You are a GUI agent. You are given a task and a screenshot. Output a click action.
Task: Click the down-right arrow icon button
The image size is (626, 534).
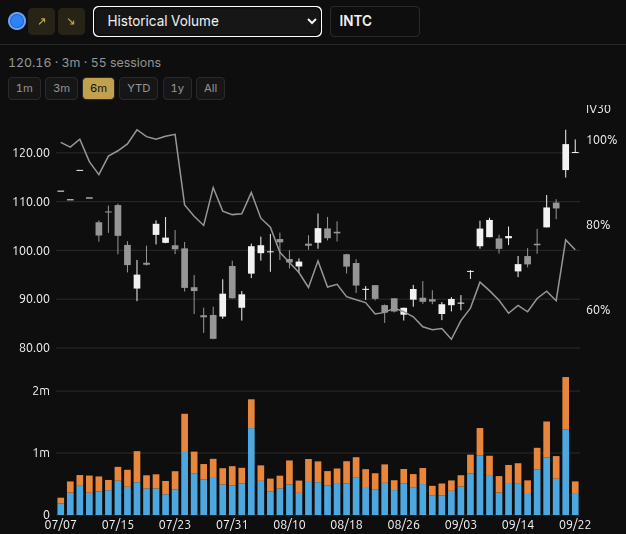(x=71, y=22)
